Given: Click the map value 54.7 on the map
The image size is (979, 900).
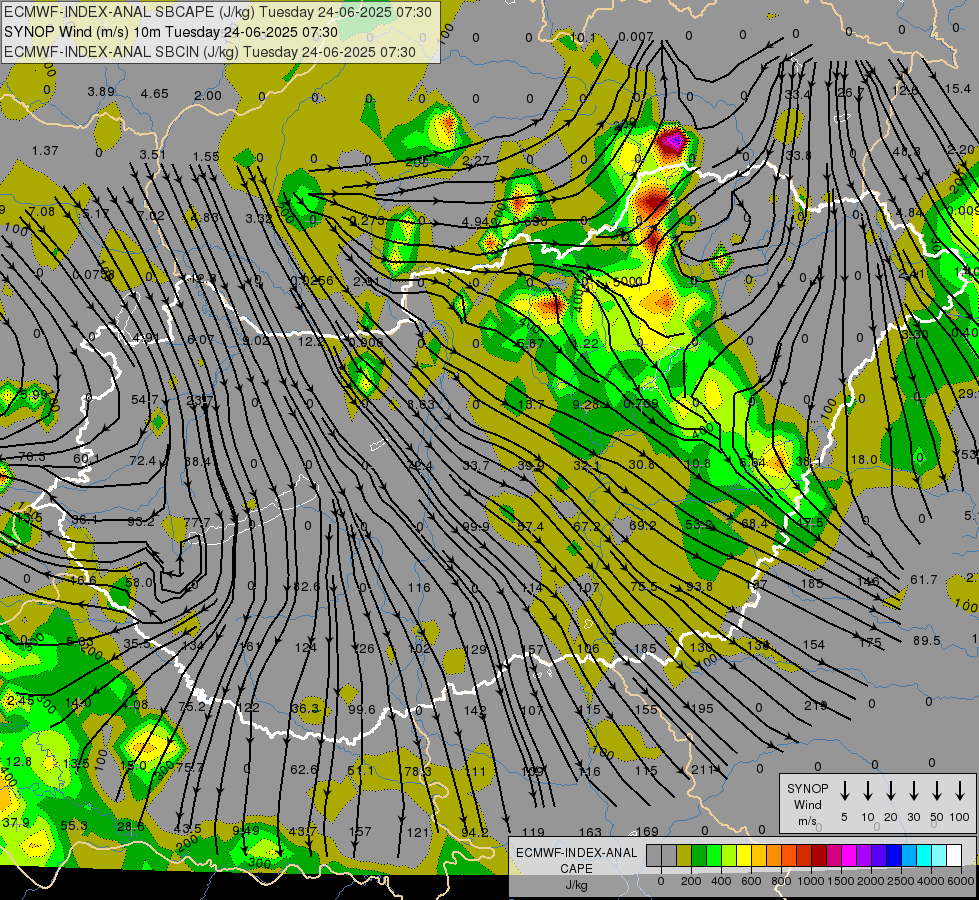Looking at the screenshot, I should [144, 399].
